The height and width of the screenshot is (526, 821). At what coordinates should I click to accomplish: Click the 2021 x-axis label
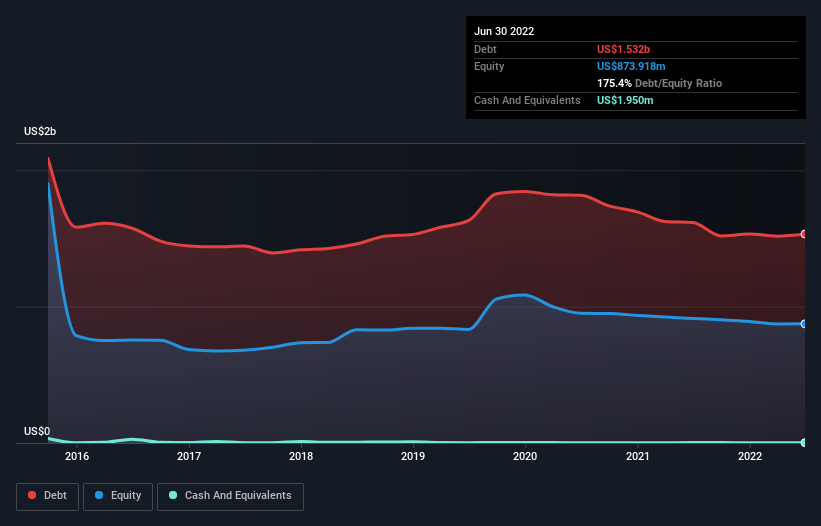coord(638,456)
